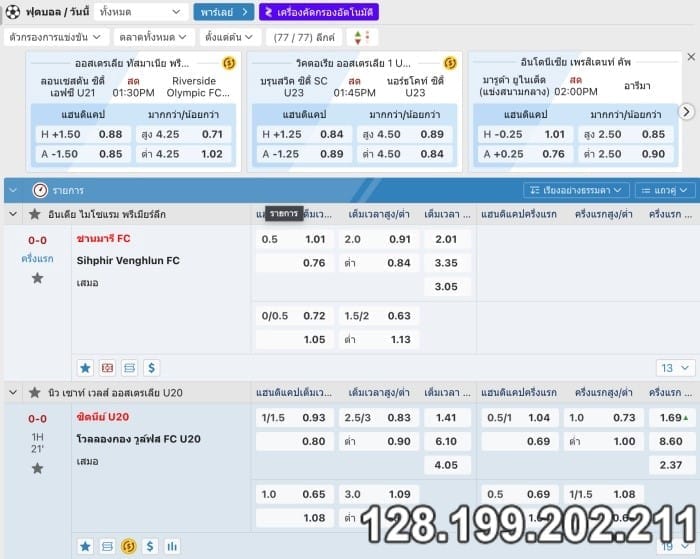This screenshot has width=700, height=559.
Task: Select ซิดนีย์ U20 match winner odds 1.41
Action: click(447, 418)
